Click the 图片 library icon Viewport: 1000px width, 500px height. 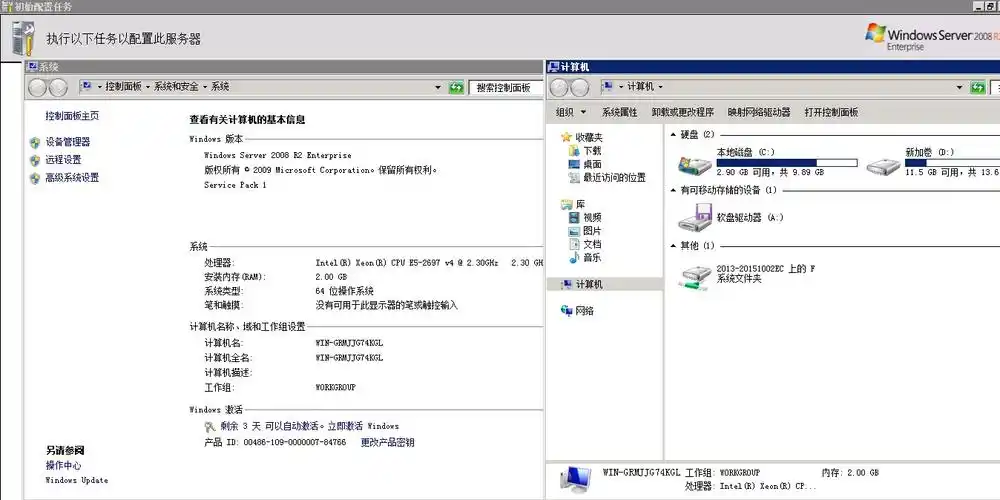[574, 231]
